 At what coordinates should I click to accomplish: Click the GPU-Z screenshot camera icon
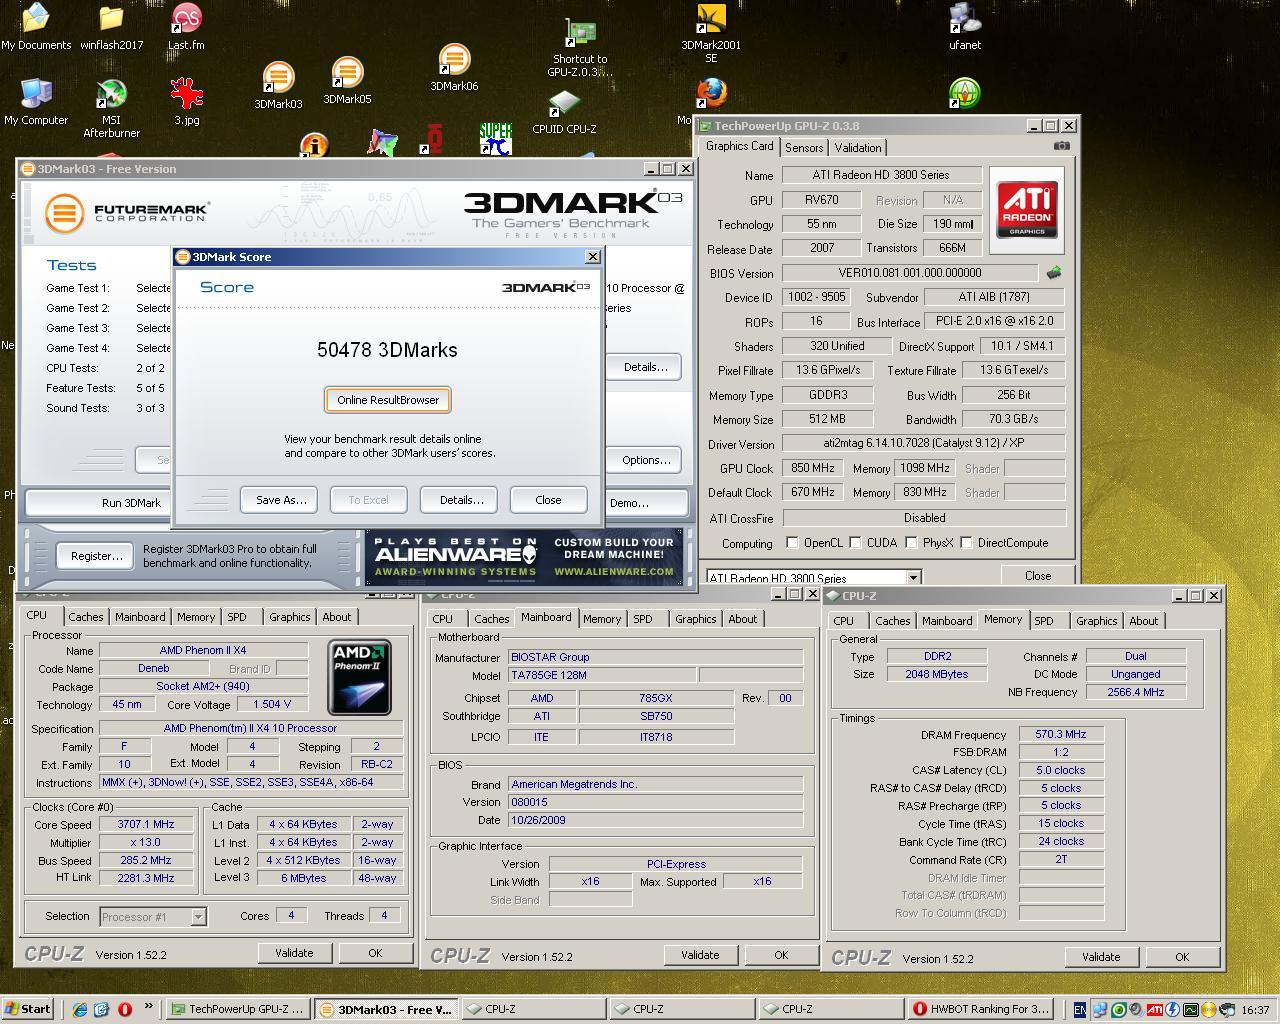[1061, 146]
